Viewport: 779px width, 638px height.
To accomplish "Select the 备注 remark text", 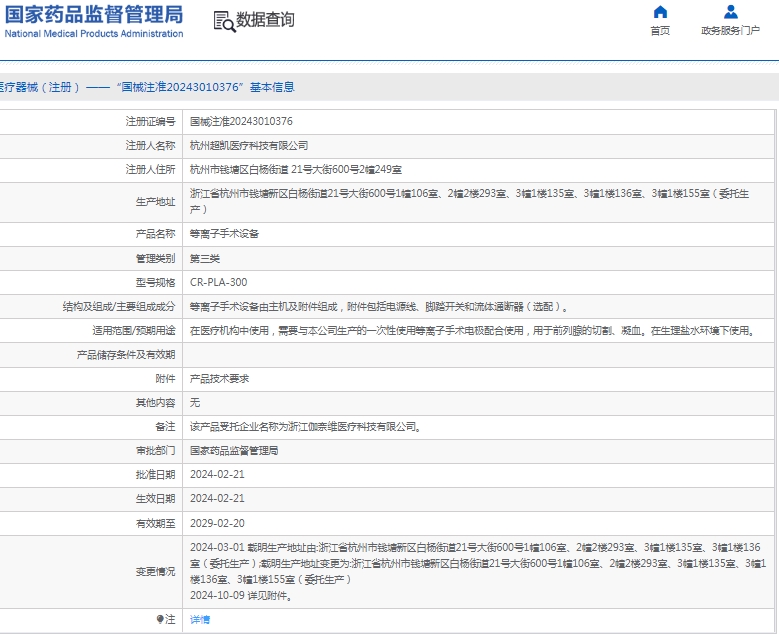I will click(x=306, y=427).
